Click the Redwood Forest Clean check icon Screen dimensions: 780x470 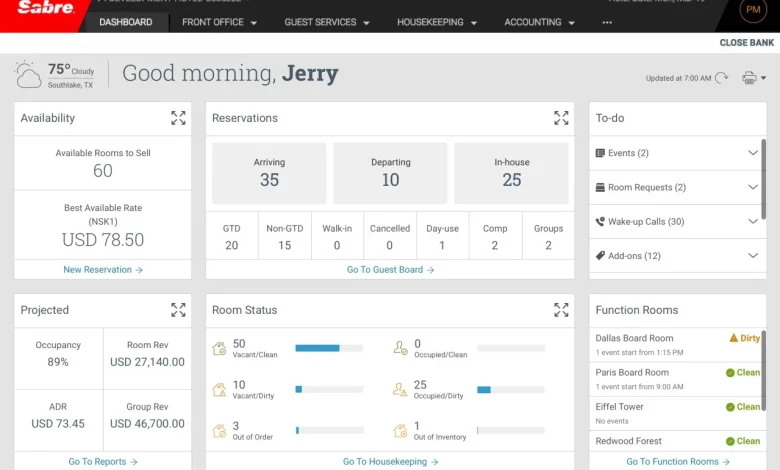point(730,441)
